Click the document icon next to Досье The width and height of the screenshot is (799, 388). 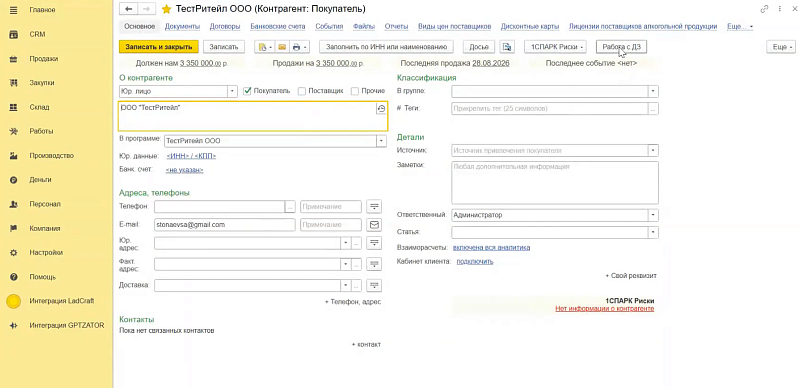pyautogui.click(x=507, y=47)
